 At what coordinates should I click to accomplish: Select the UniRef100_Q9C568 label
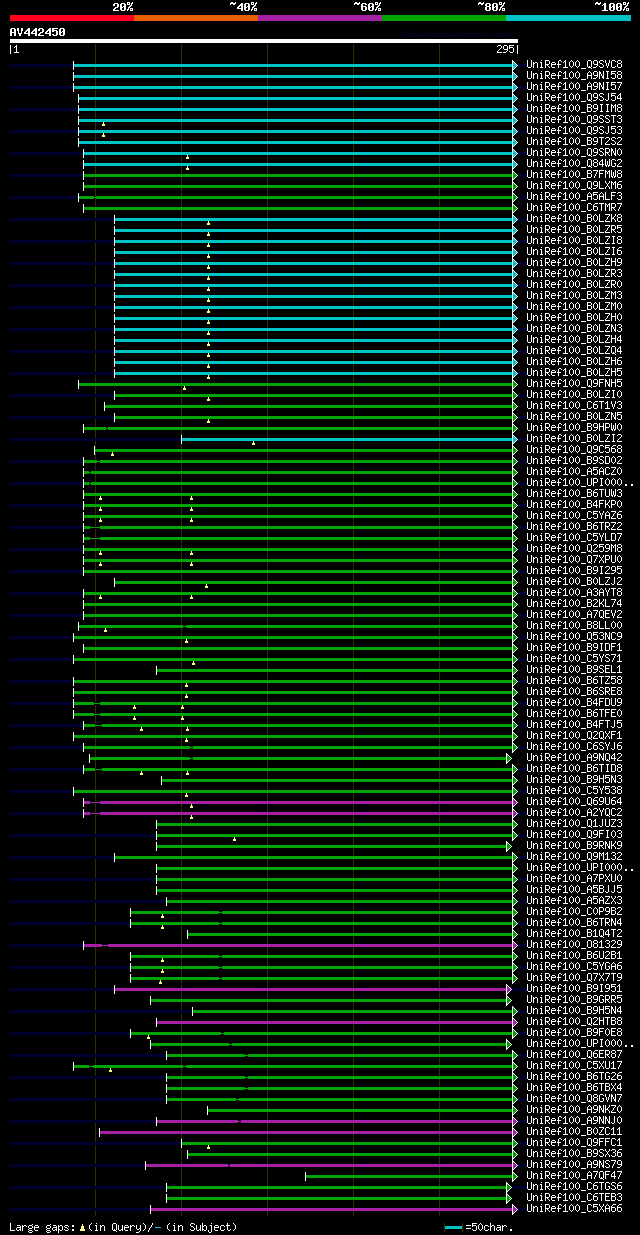point(574,449)
